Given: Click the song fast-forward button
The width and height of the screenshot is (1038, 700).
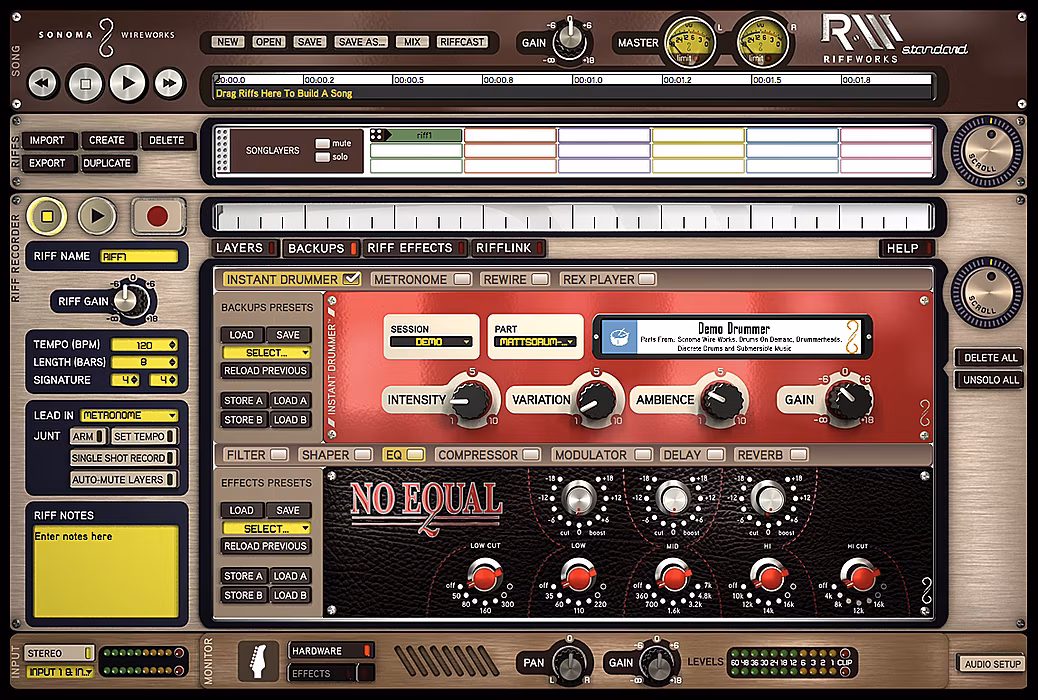Looking at the screenshot, I should [x=171, y=83].
